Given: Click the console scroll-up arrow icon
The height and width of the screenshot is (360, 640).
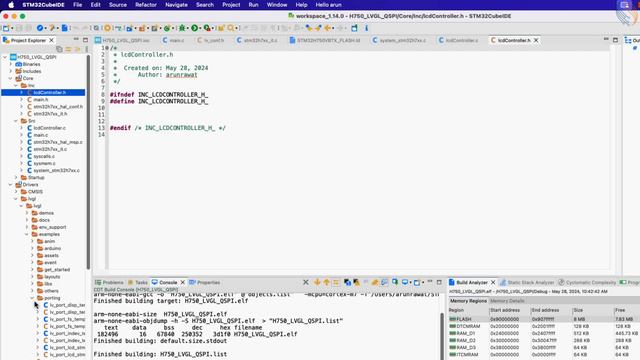Looking at the screenshot, I should (x=326, y=282).
